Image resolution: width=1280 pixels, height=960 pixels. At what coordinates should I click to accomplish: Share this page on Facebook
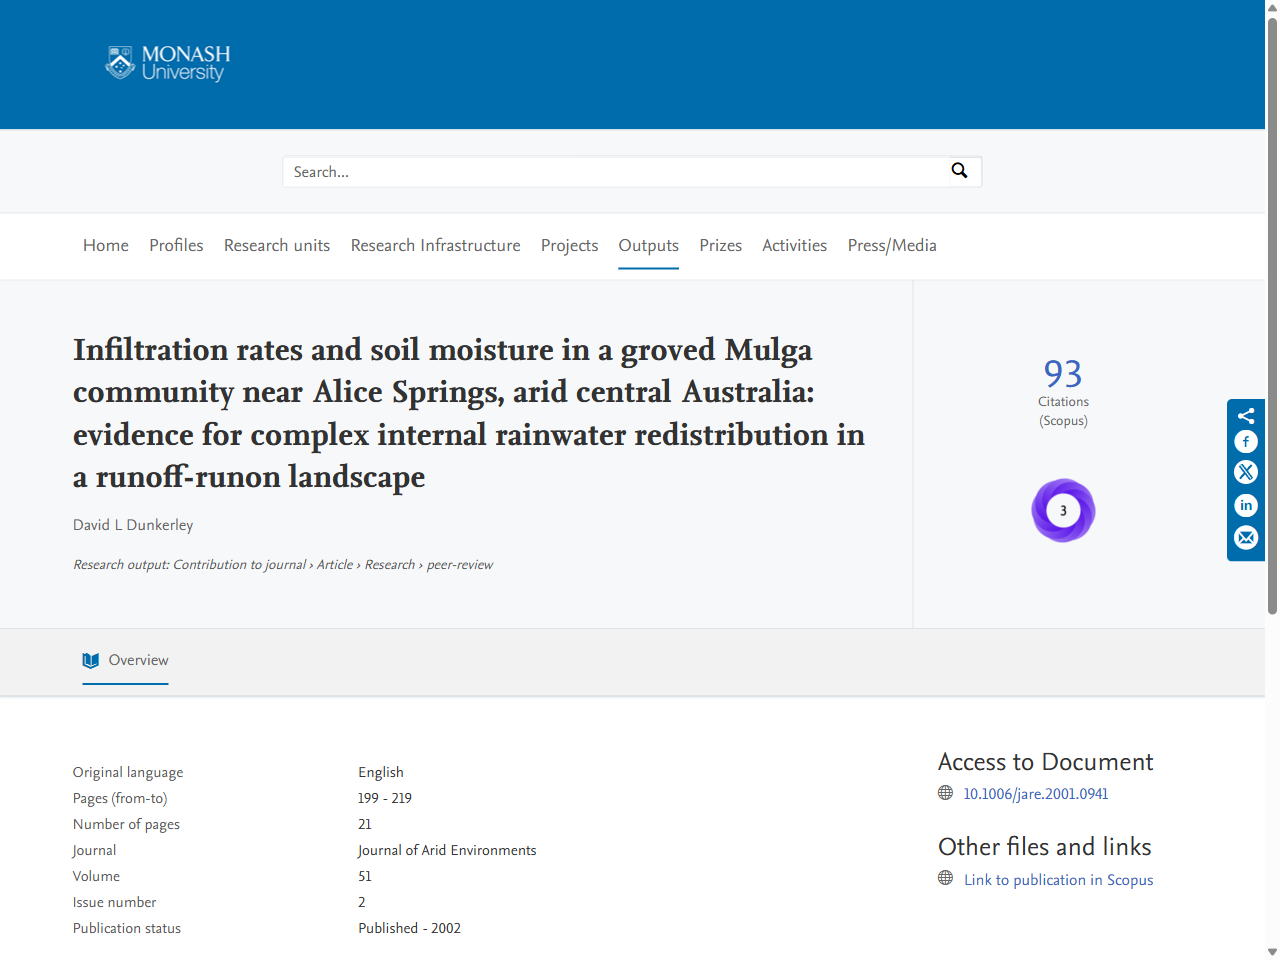[1246, 442]
